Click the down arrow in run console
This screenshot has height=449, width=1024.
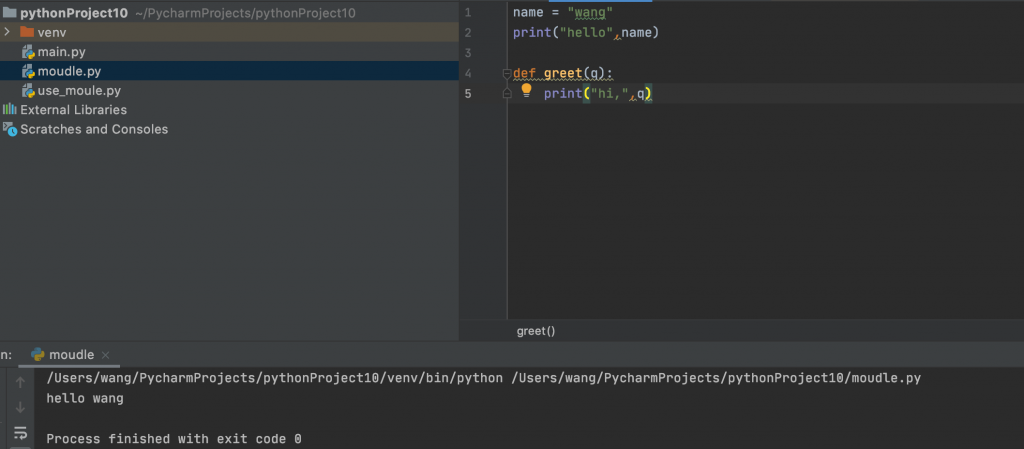(x=20, y=407)
